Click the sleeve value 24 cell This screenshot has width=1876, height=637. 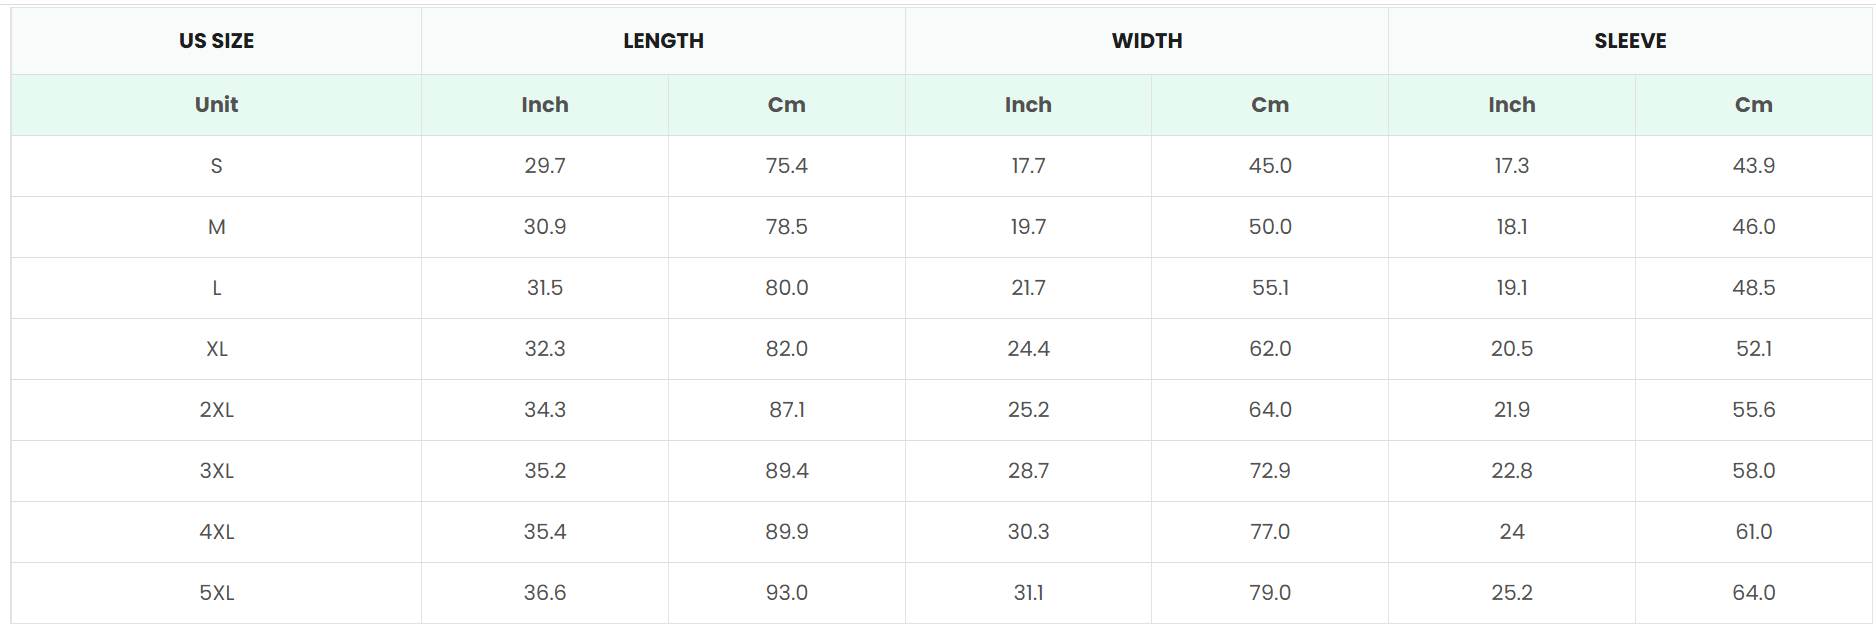coord(1512,532)
